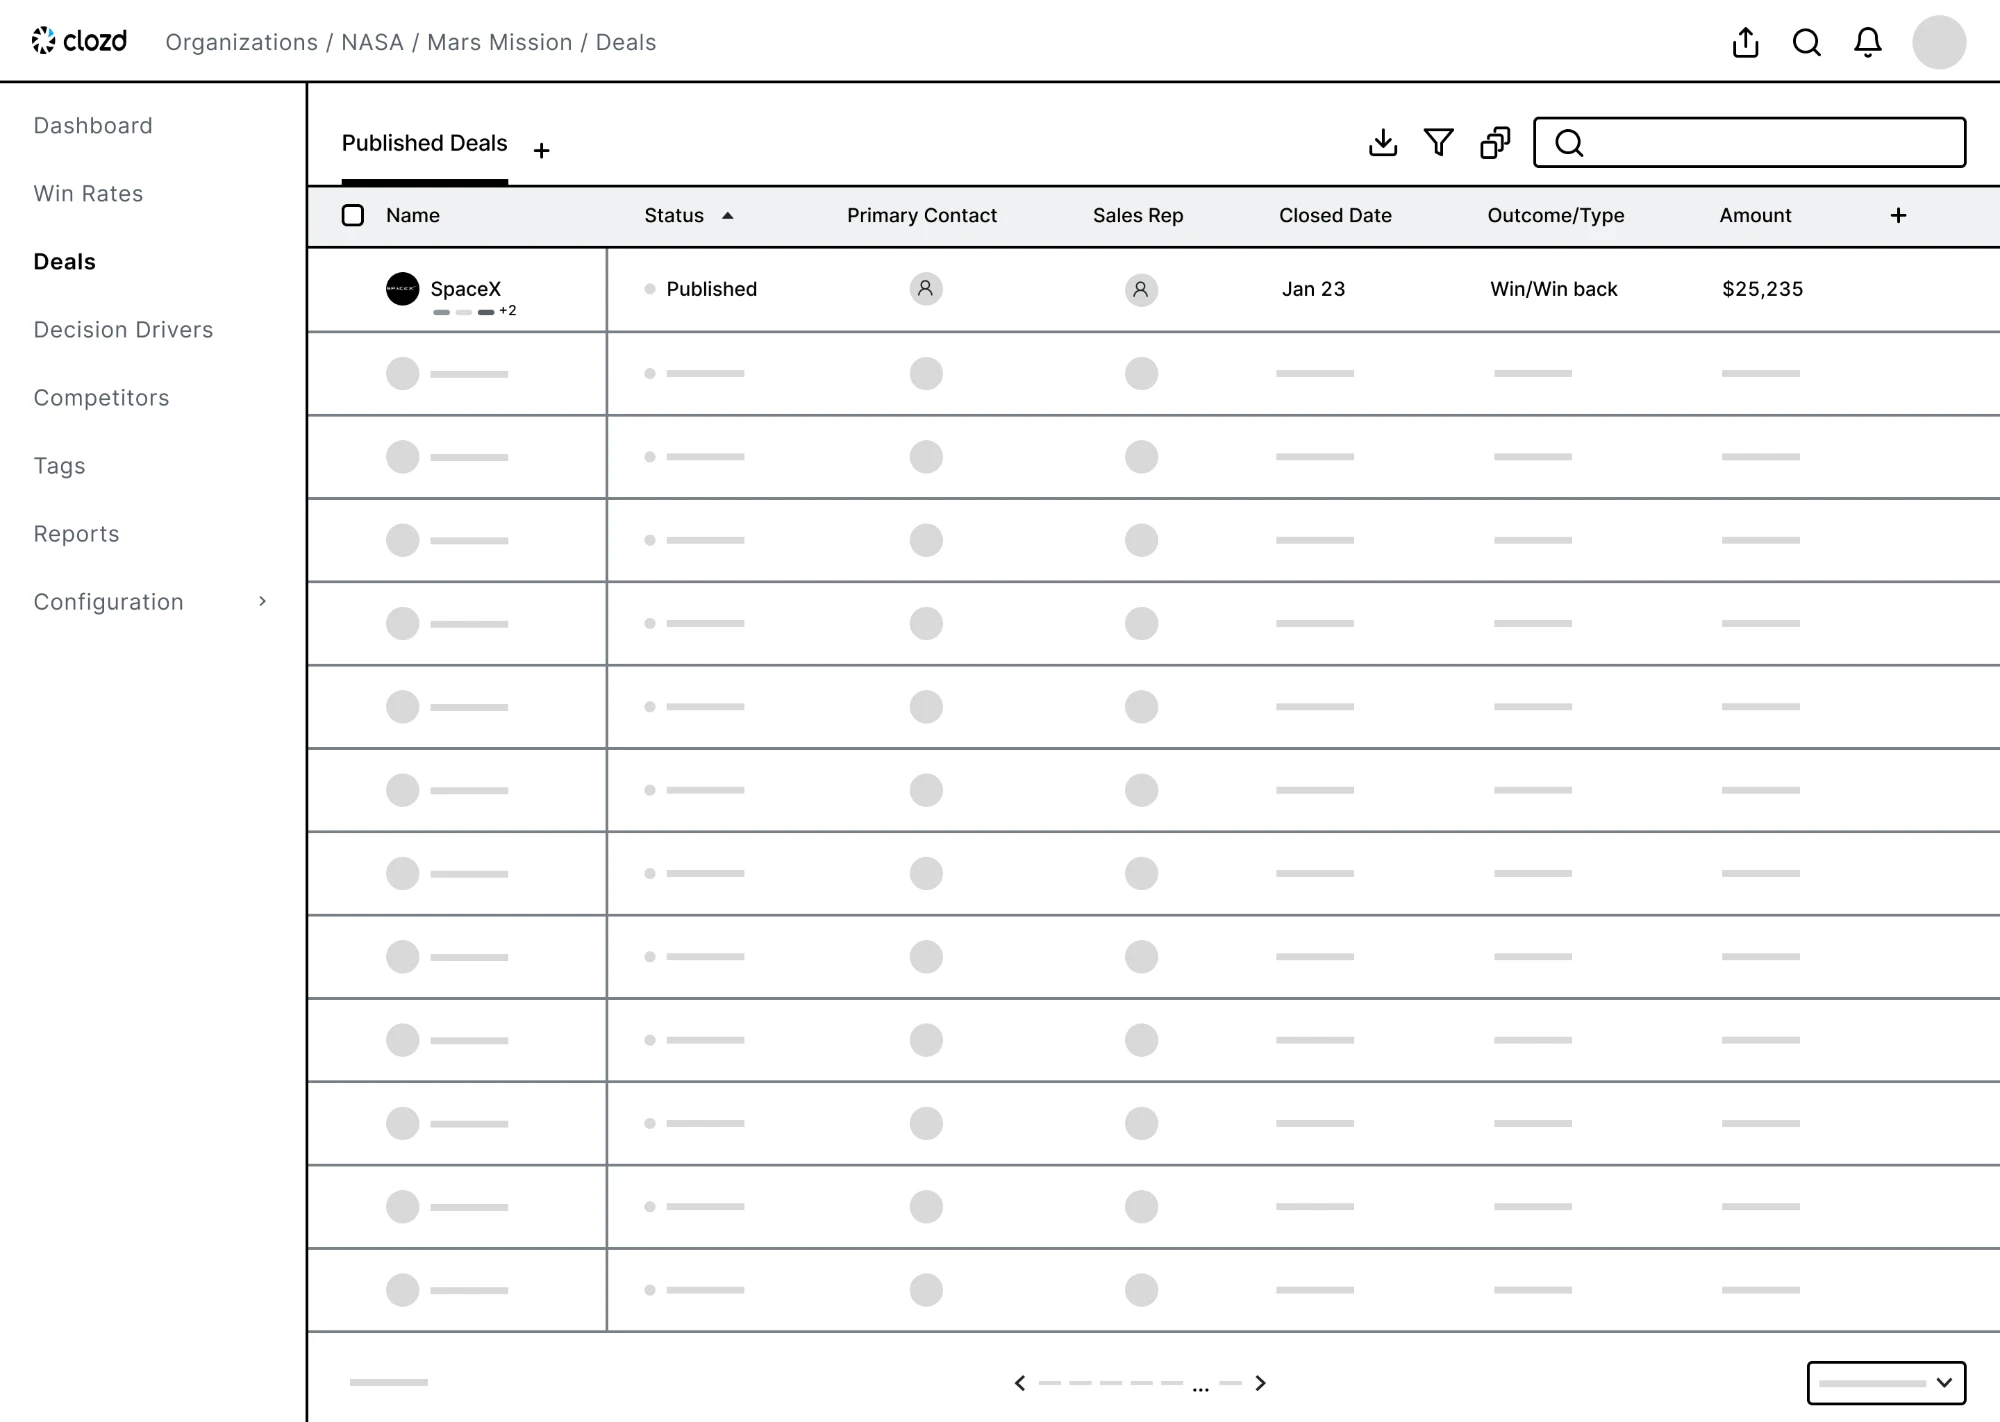Go to previous page arrow
The height and width of the screenshot is (1422, 2000).
[x=1019, y=1383]
